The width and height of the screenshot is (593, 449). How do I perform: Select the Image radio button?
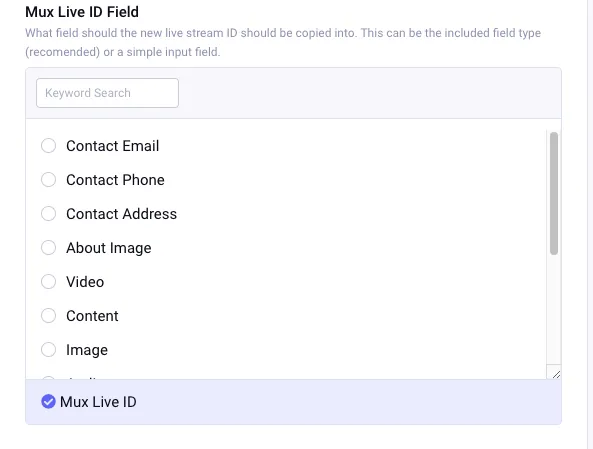coord(48,350)
